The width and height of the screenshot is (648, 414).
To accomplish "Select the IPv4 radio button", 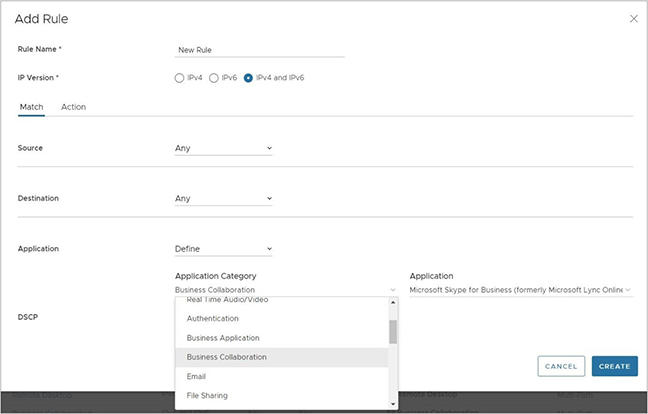I will (x=179, y=78).
